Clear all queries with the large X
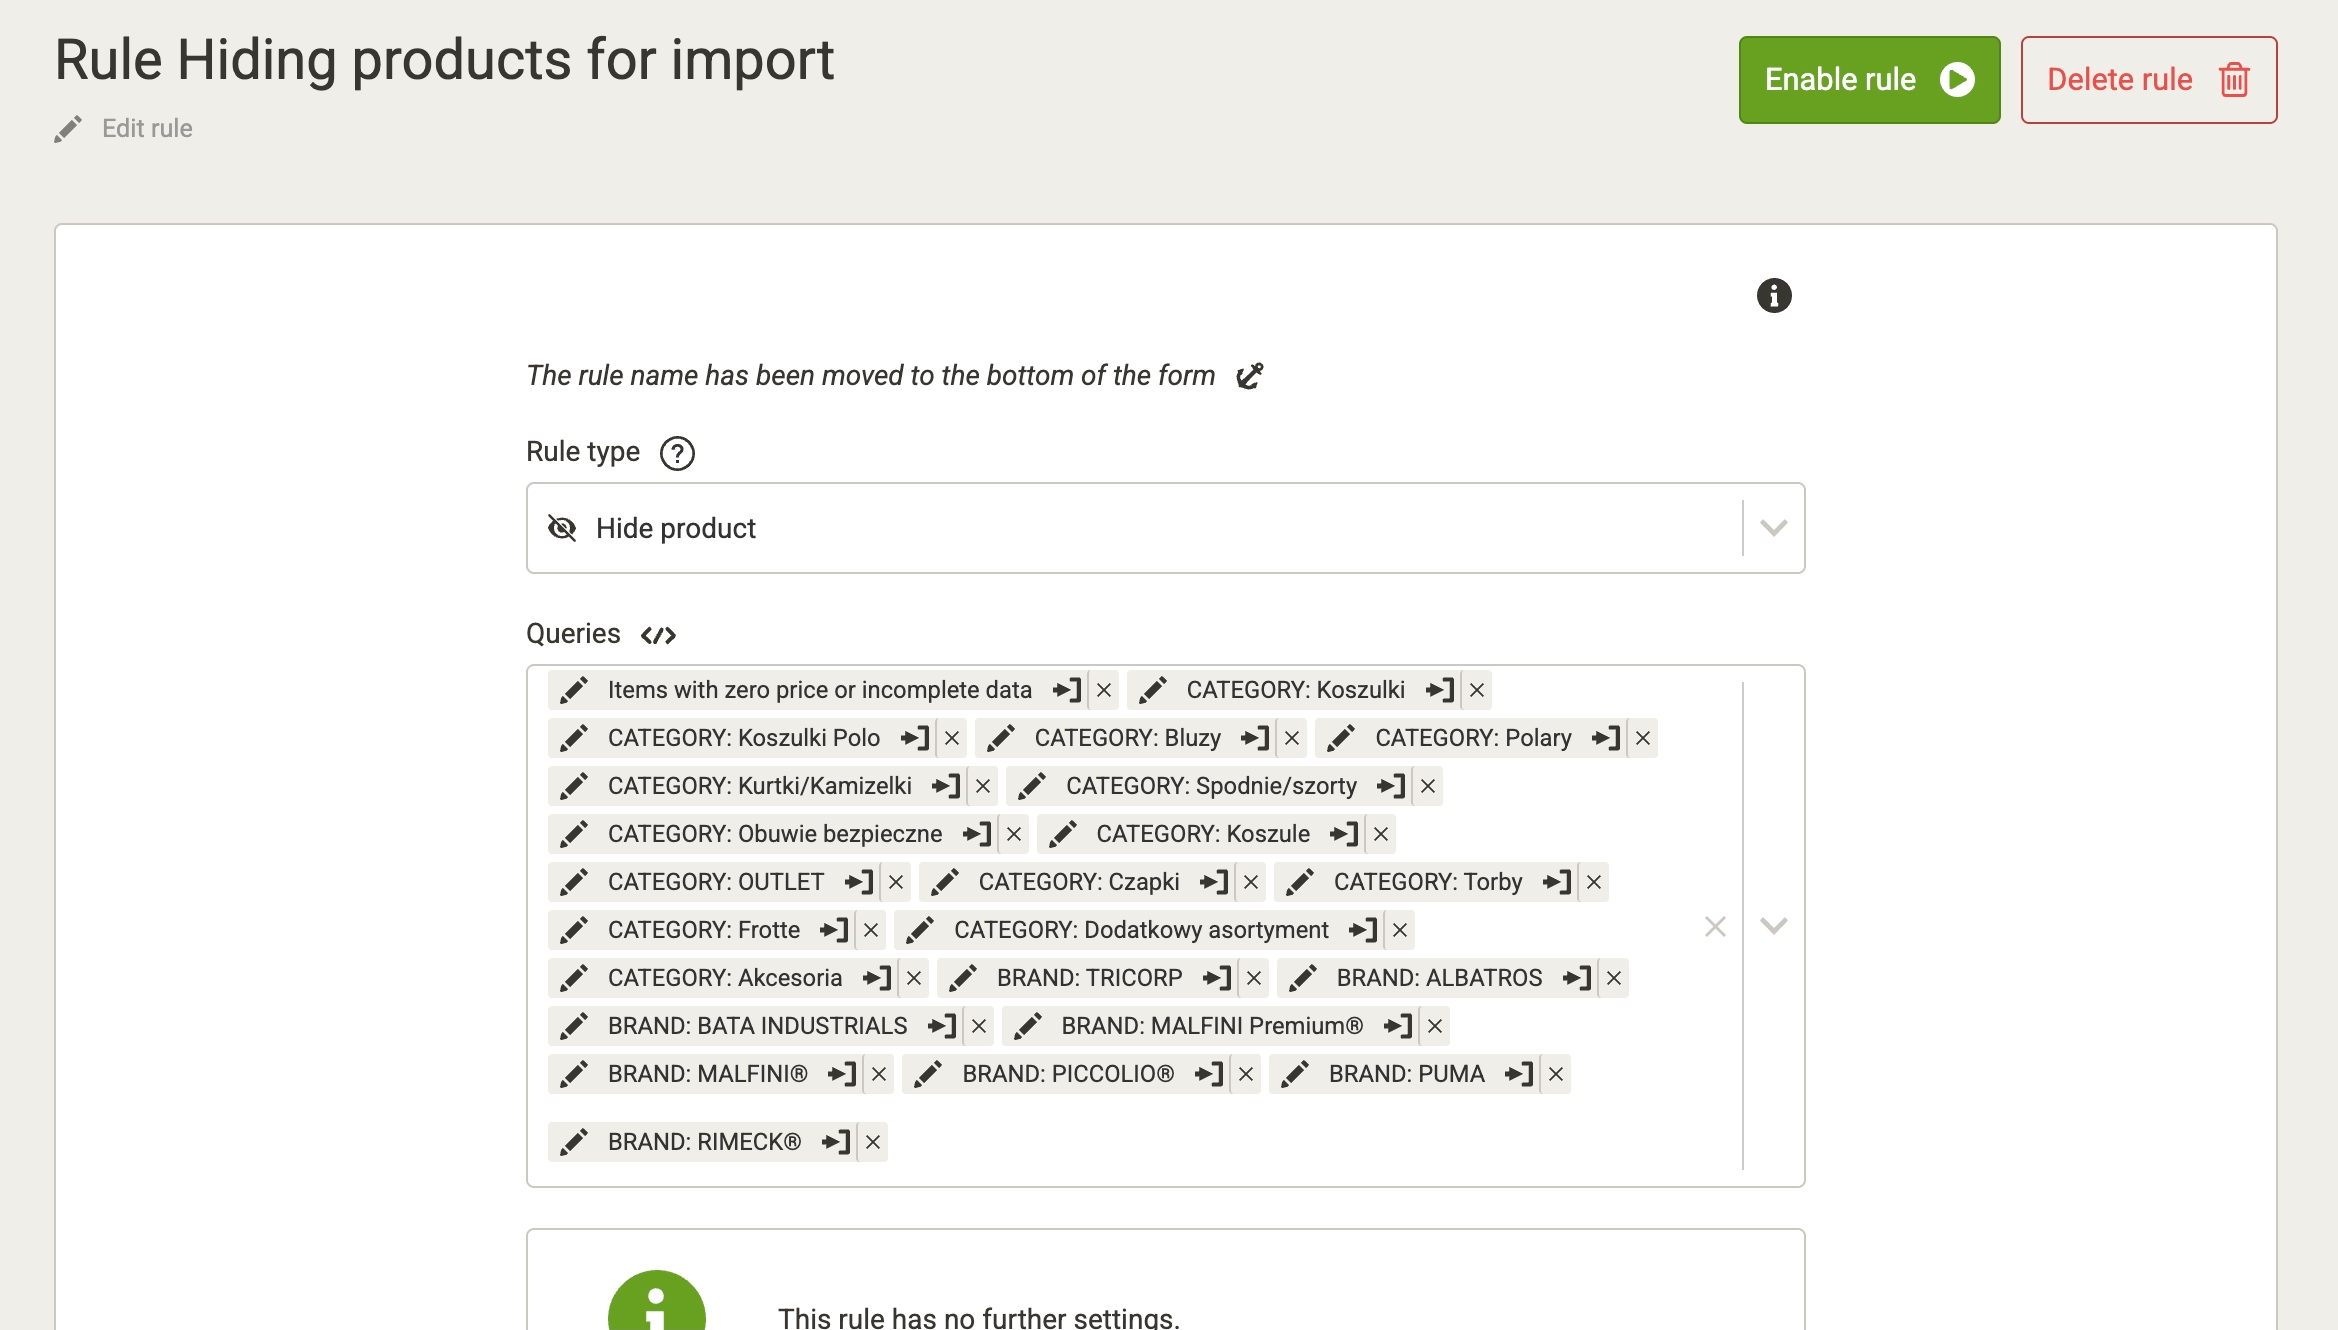Viewport: 2338px width, 1330px height. (1715, 927)
